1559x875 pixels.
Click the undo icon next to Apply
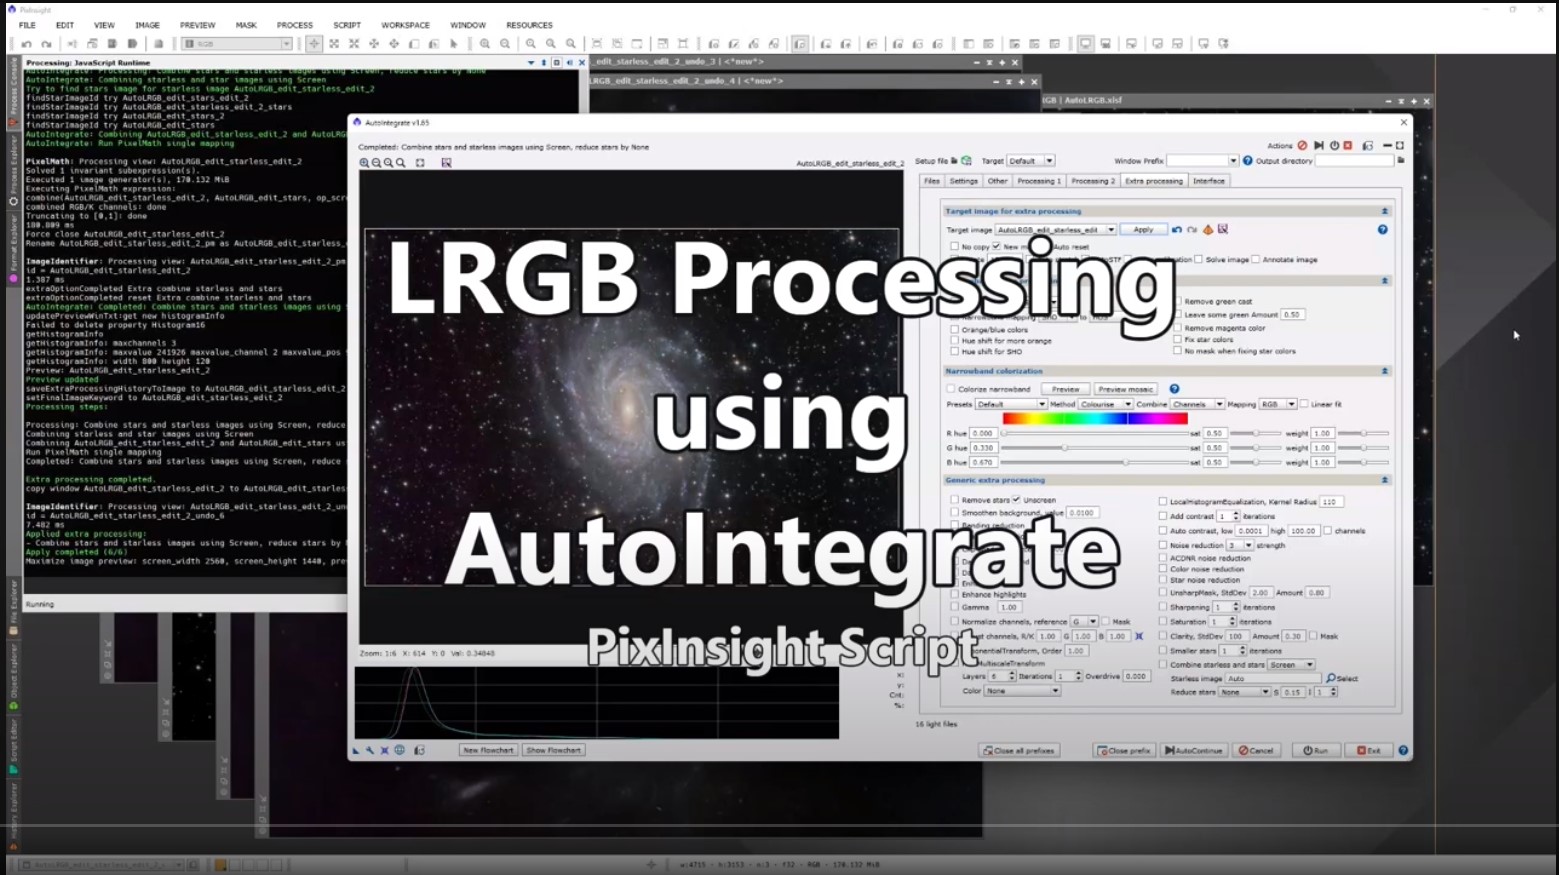[x=1177, y=230]
